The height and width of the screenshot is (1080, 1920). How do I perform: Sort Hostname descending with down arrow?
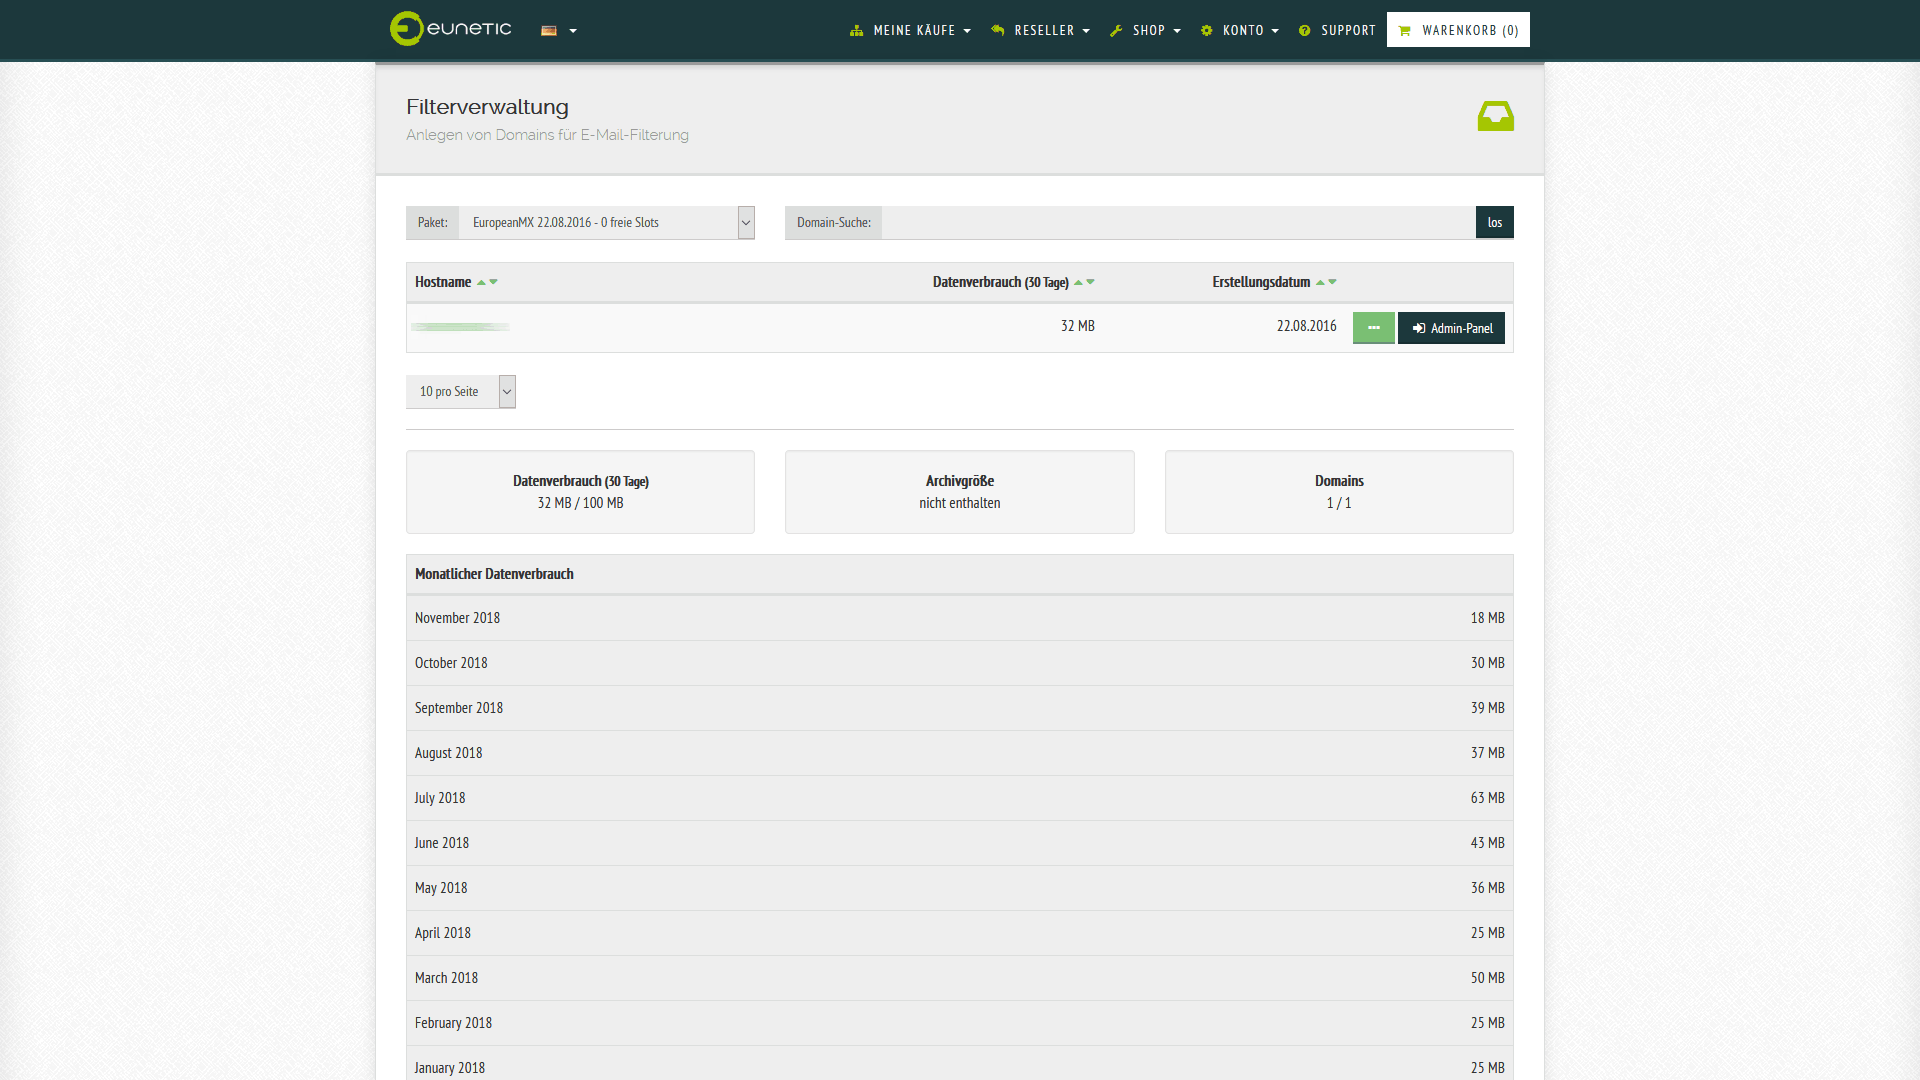494,282
